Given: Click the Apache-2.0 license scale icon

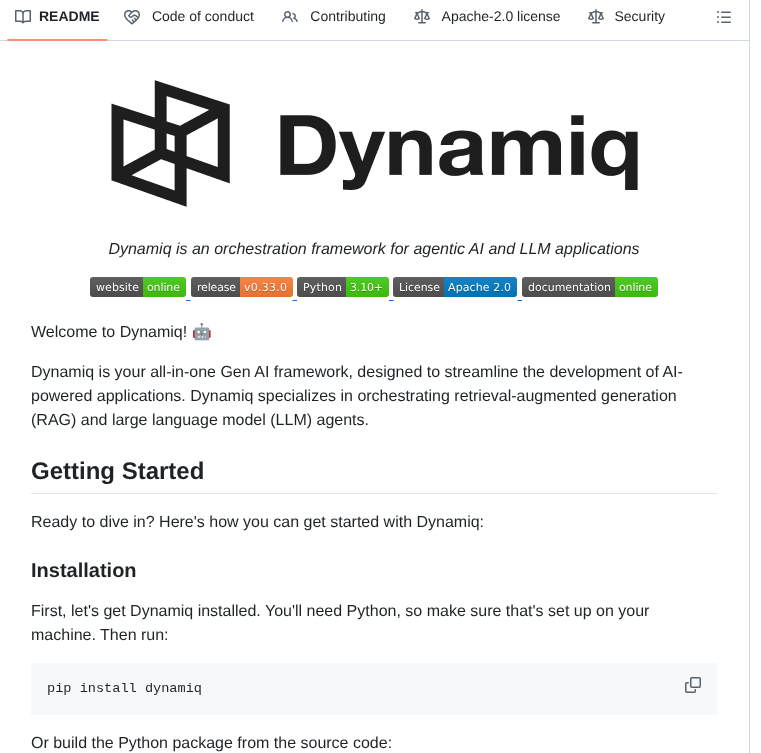Looking at the screenshot, I should (422, 17).
